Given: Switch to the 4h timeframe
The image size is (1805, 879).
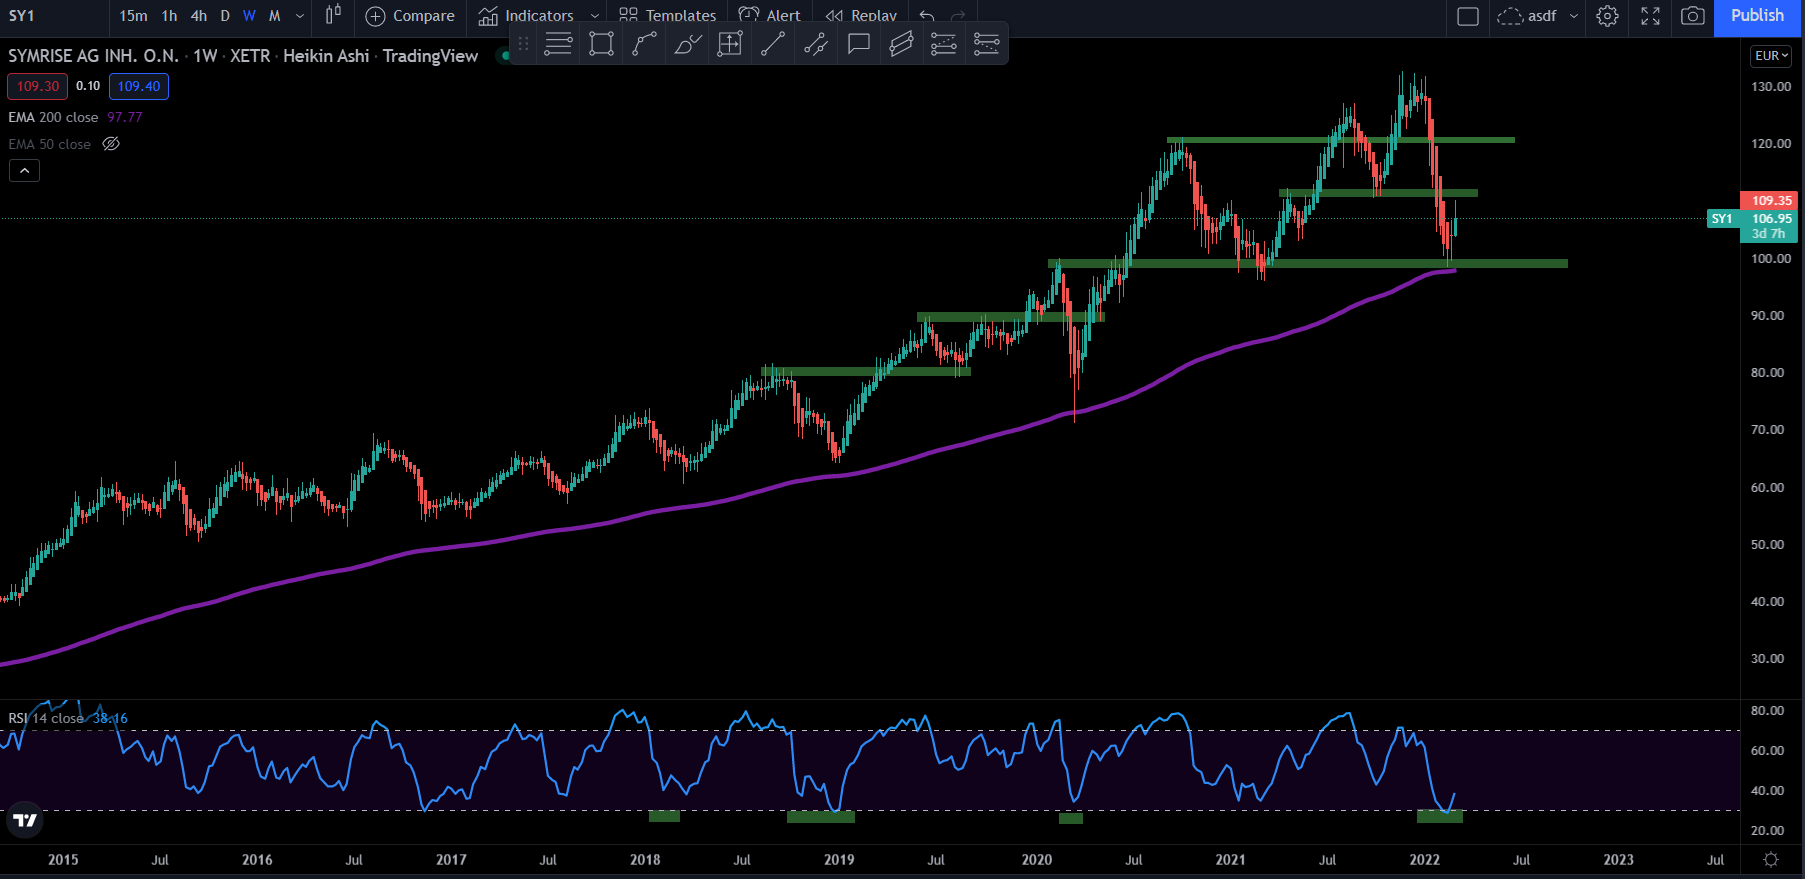Looking at the screenshot, I should pos(199,16).
